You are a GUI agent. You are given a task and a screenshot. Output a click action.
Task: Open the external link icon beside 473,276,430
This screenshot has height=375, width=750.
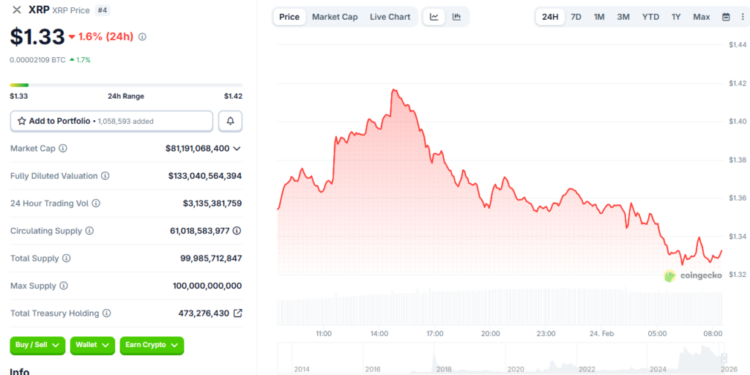point(237,313)
